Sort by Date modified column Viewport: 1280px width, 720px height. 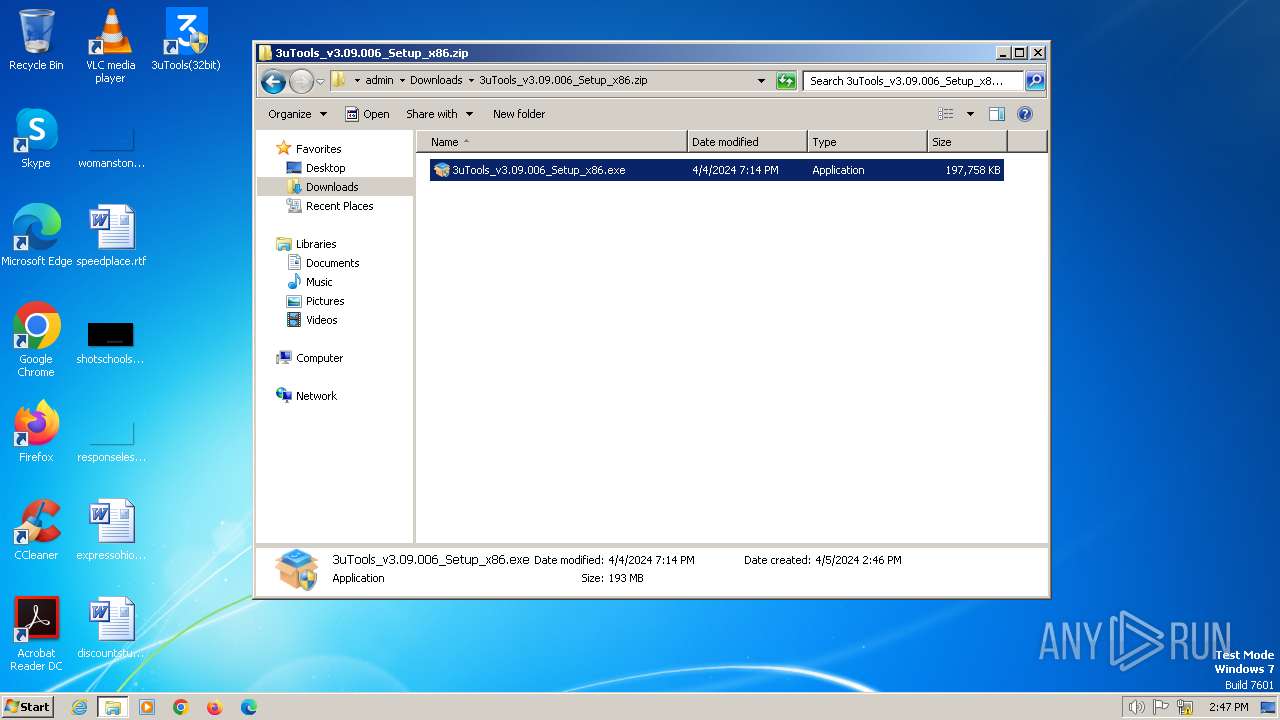tap(747, 142)
